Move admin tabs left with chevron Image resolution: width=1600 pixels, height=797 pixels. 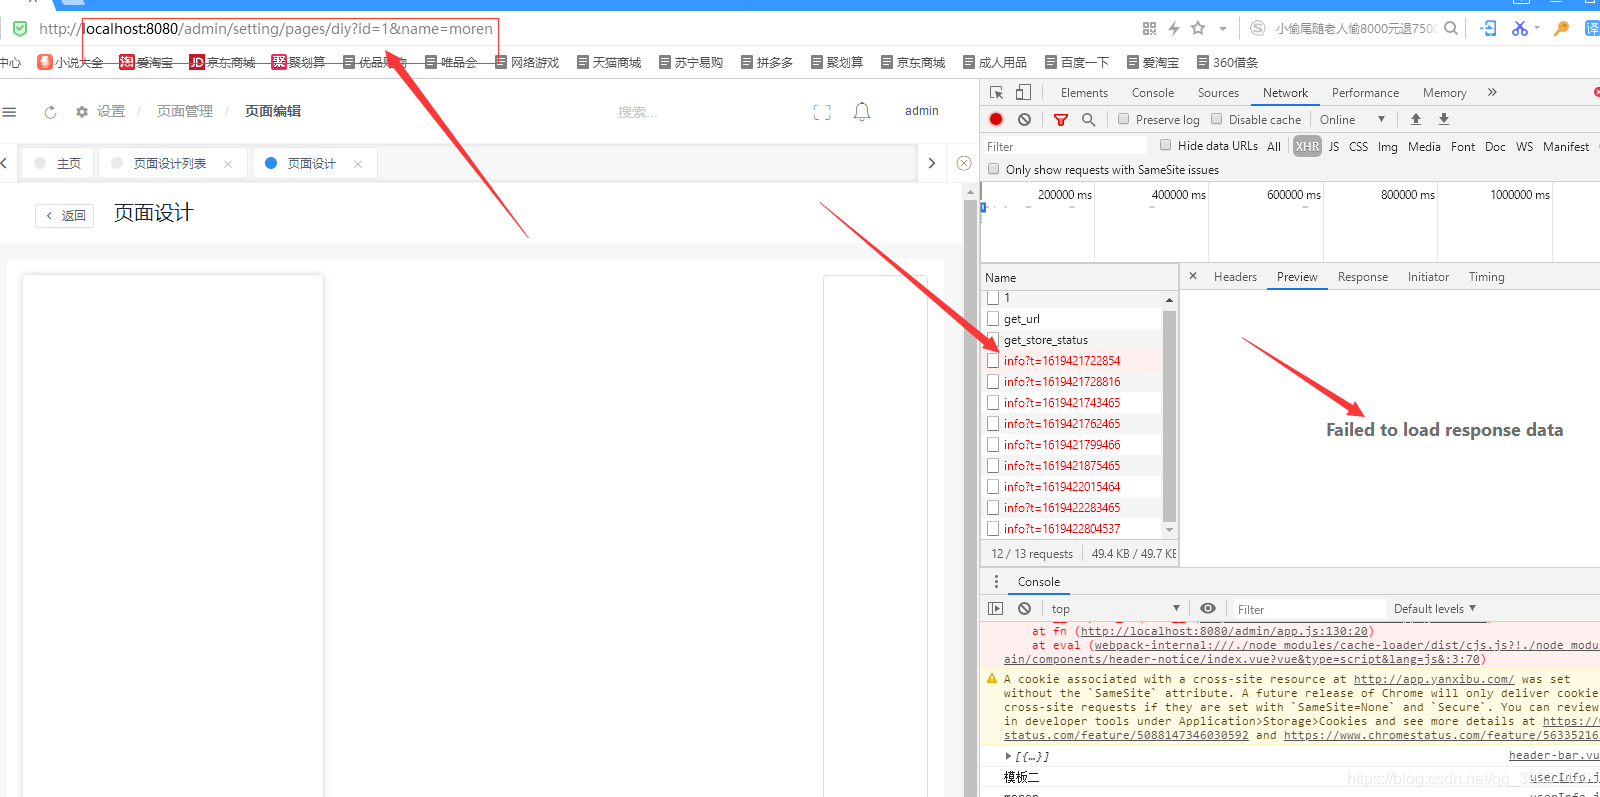coord(4,163)
